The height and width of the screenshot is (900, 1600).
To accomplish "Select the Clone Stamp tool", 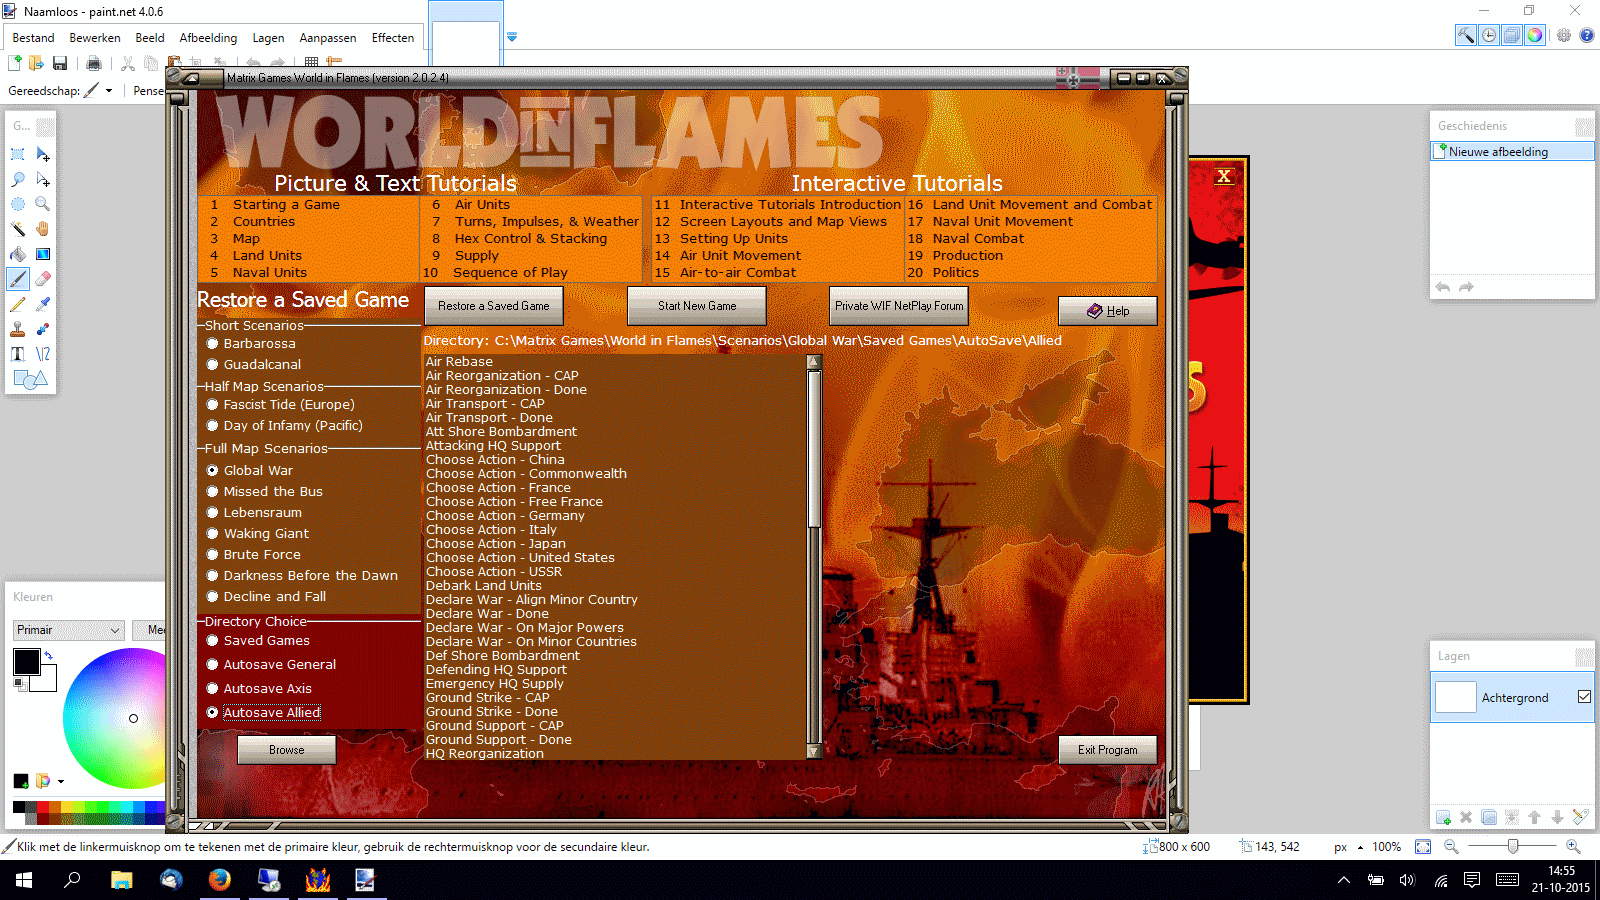I will [x=18, y=329].
